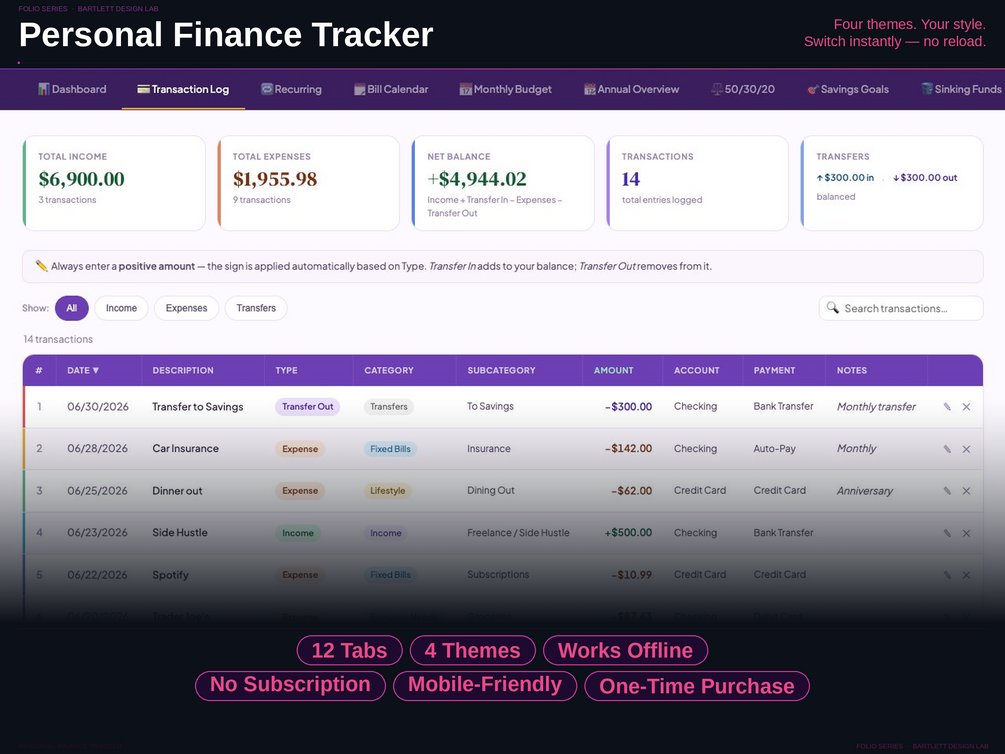Open the Monthly Budget tab
The height and width of the screenshot is (754, 1005).
506,89
